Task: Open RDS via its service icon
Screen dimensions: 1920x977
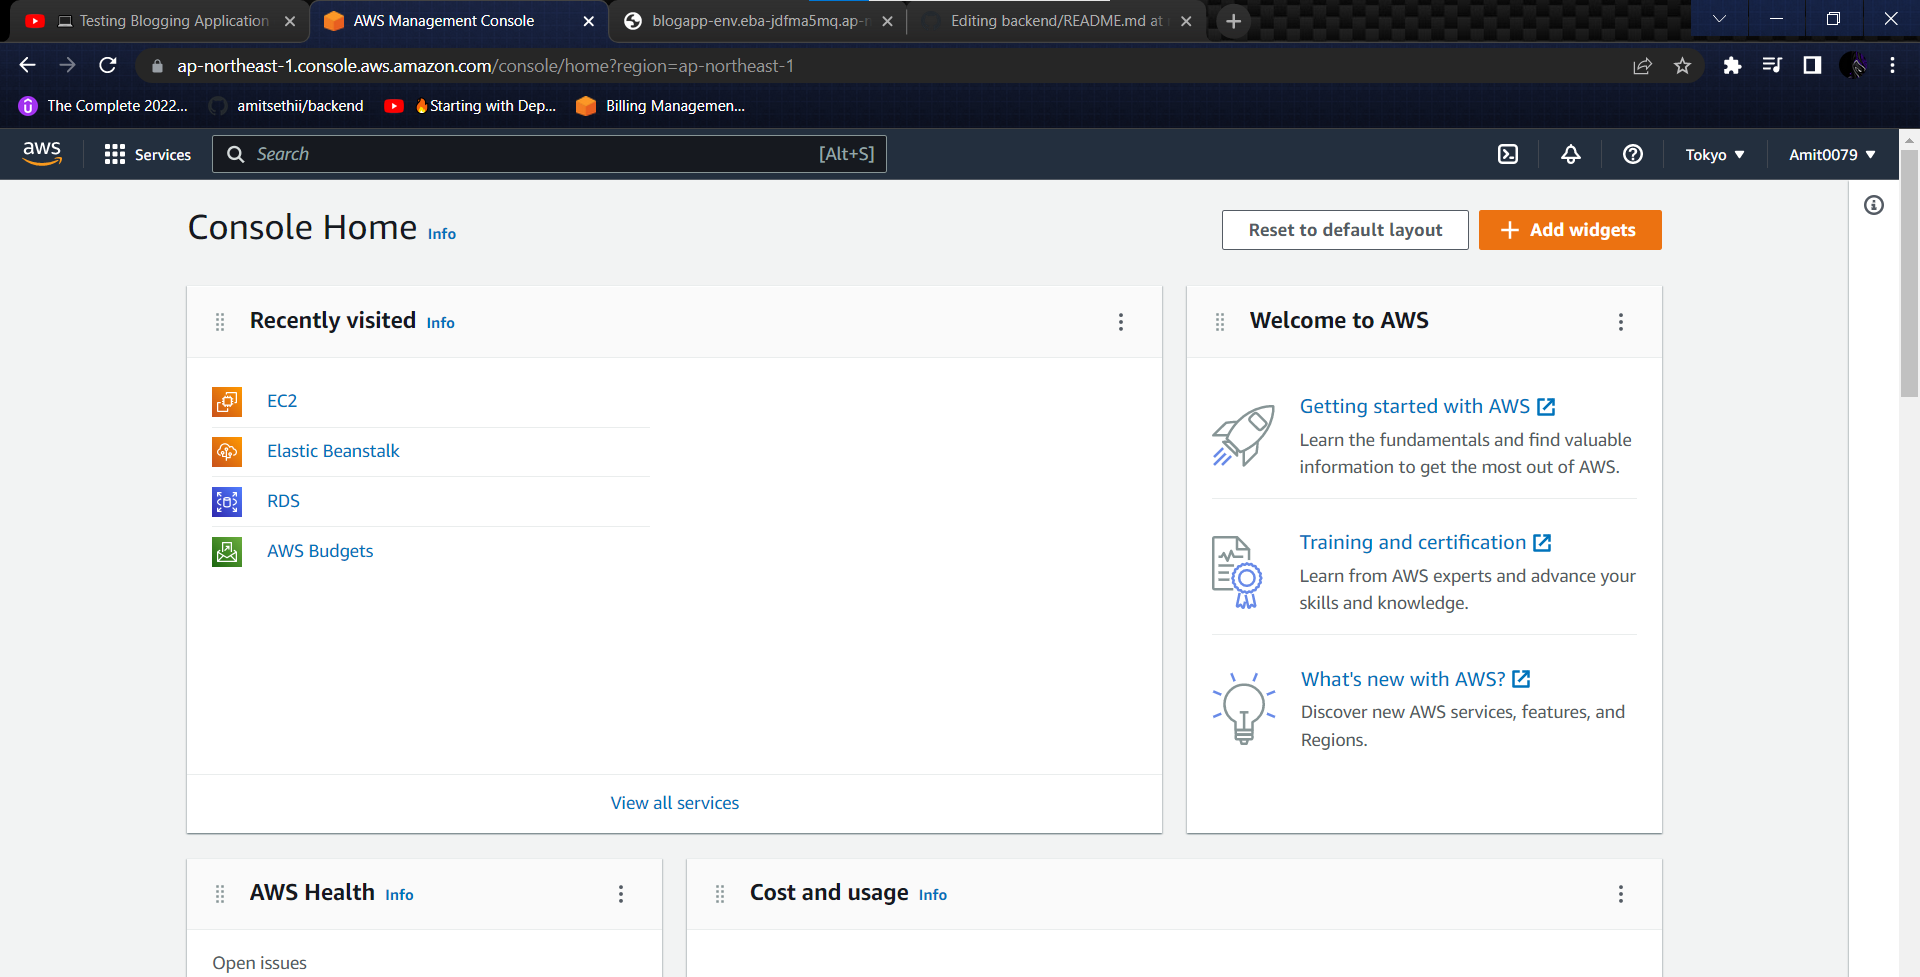Action: [x=227, y=501]
